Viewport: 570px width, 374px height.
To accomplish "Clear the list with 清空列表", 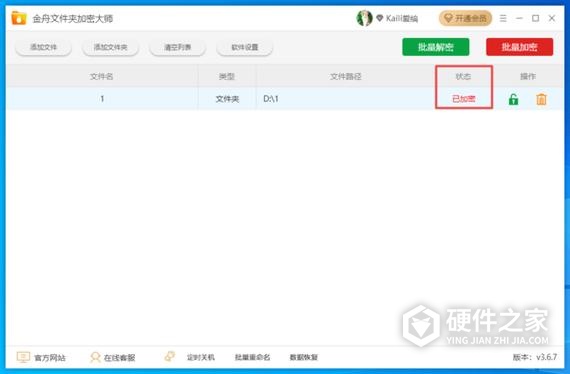I will [177, 47].
